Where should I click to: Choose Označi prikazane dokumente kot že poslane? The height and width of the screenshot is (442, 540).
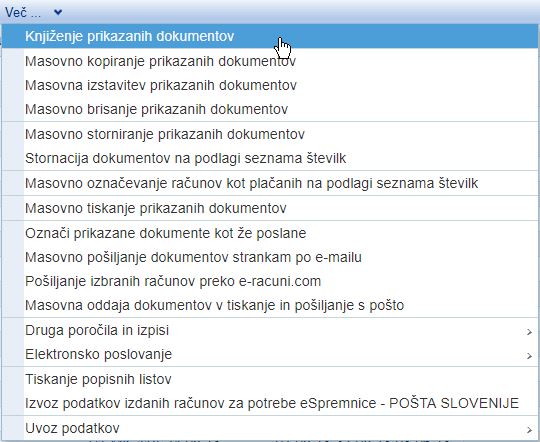270,233
